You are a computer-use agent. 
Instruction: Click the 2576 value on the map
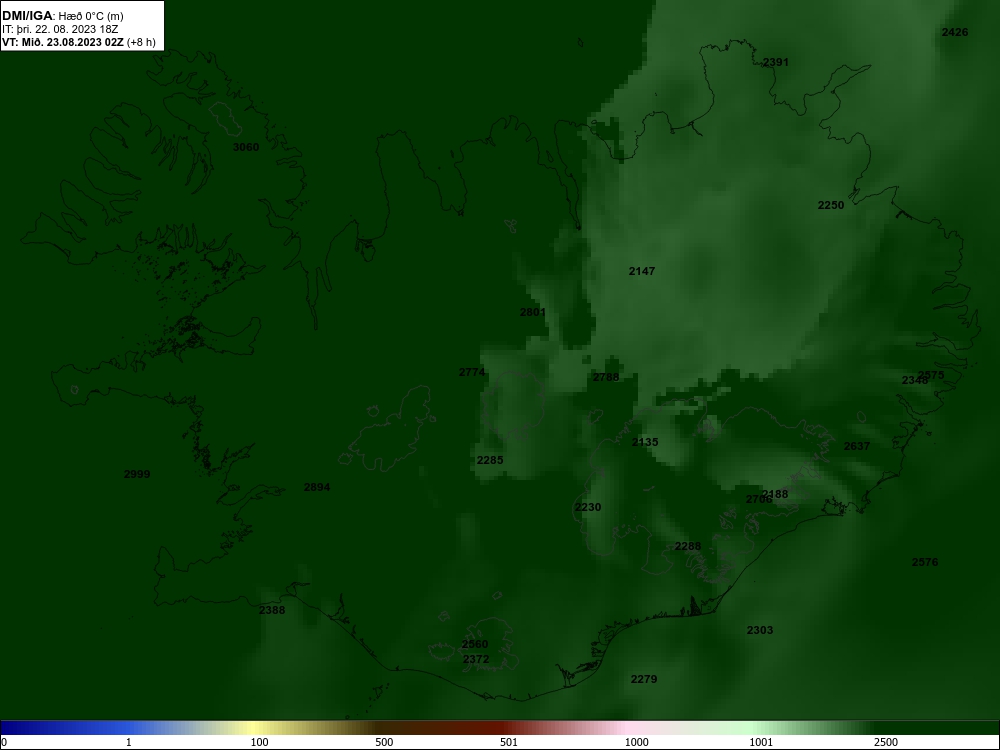925,562
